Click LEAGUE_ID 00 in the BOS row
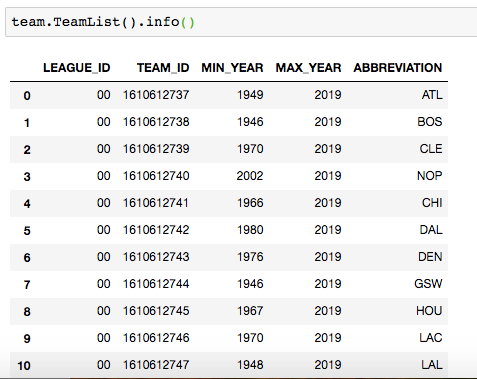Image resolution: width=477 pixels, height=379 pixels. [x=104, y=122]
